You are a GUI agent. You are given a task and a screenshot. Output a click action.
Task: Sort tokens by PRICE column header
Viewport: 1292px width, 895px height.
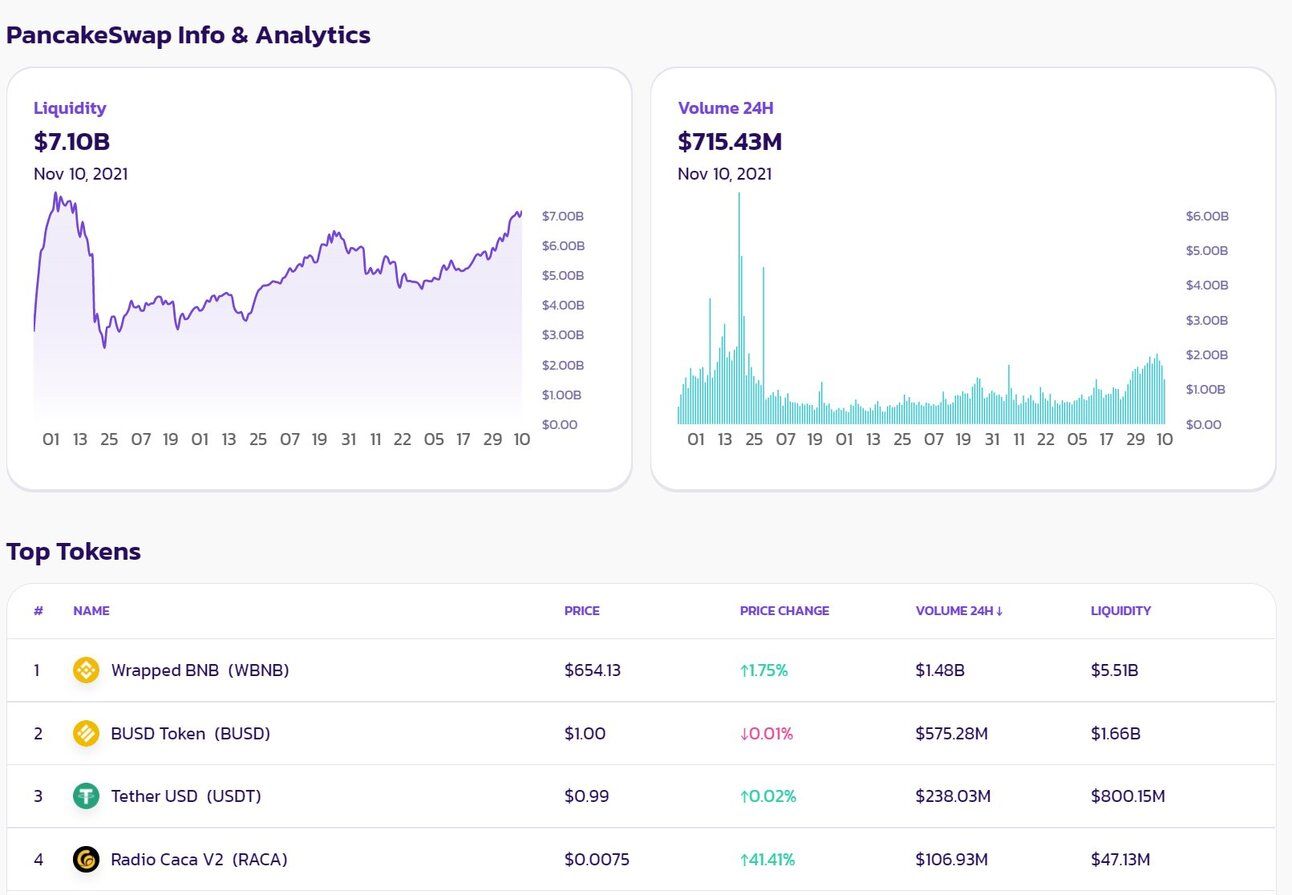(x=582, y=611)
